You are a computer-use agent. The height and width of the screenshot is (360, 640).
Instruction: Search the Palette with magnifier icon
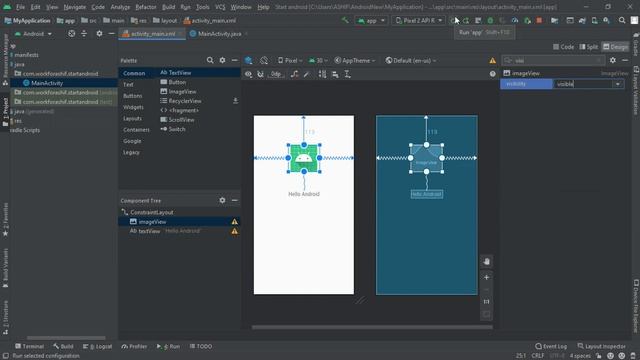click(210, 60)
